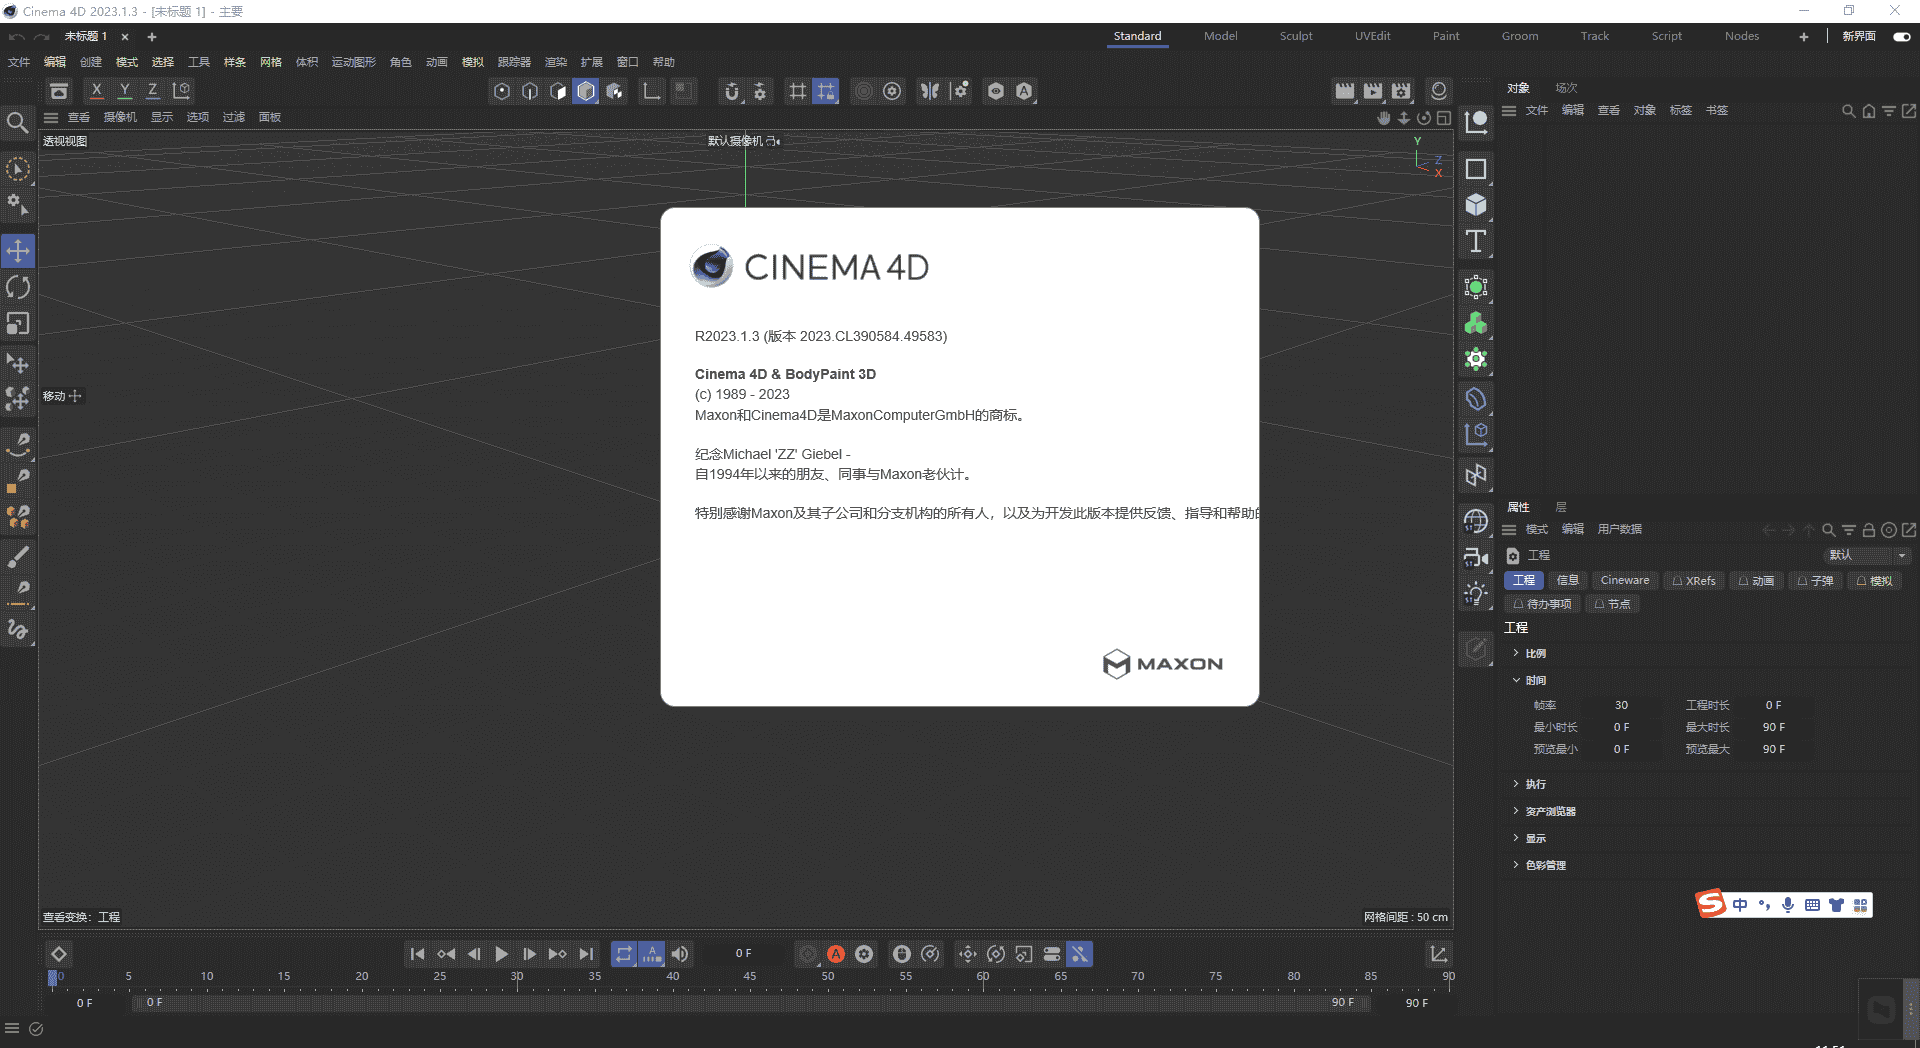The width and height of the screenshot is (1920, 1048).
Task: Click the orange color swatch in the left toolbar
Action: (13, 489)
